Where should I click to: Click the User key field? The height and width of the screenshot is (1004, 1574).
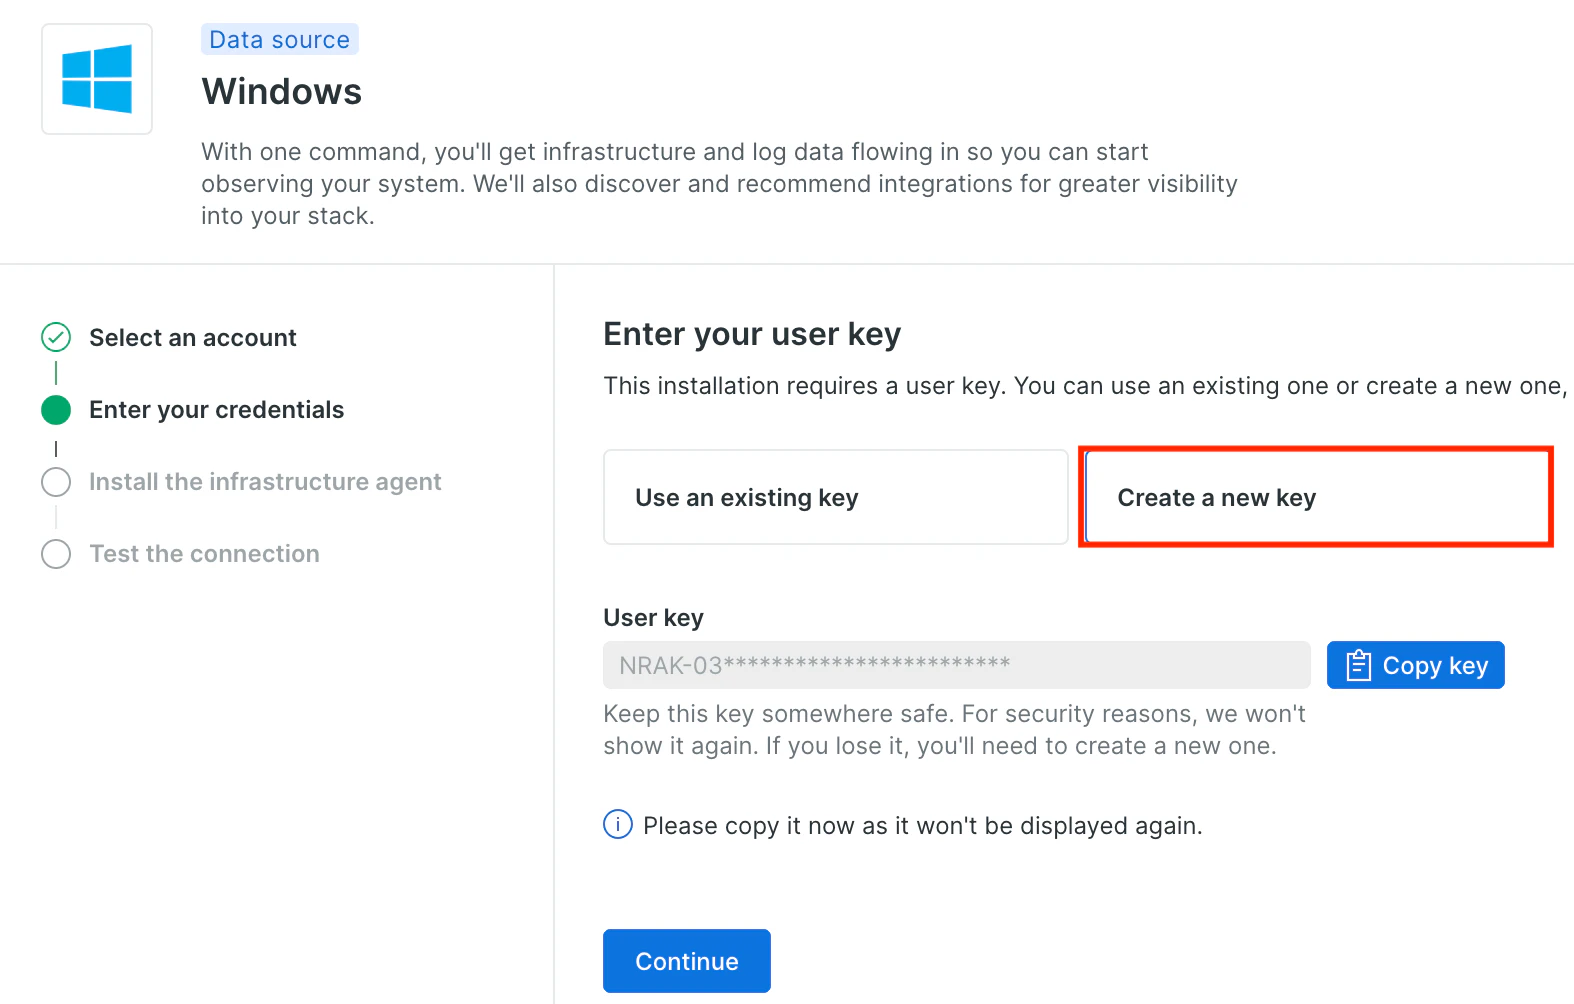coord(957,665)
